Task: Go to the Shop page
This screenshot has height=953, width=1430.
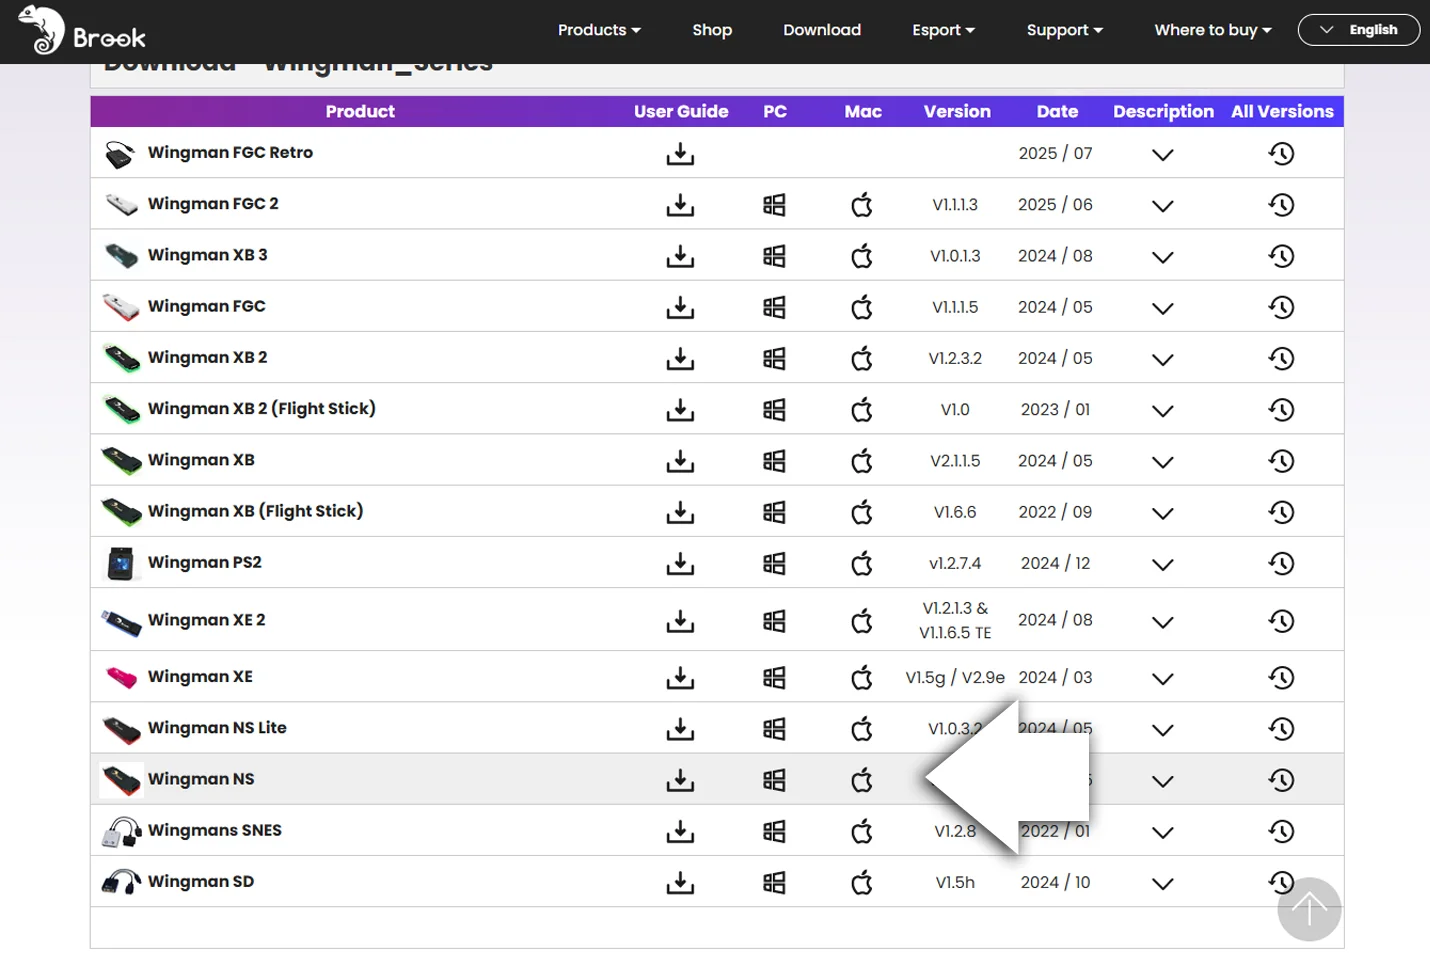Action: click(712, 30)
